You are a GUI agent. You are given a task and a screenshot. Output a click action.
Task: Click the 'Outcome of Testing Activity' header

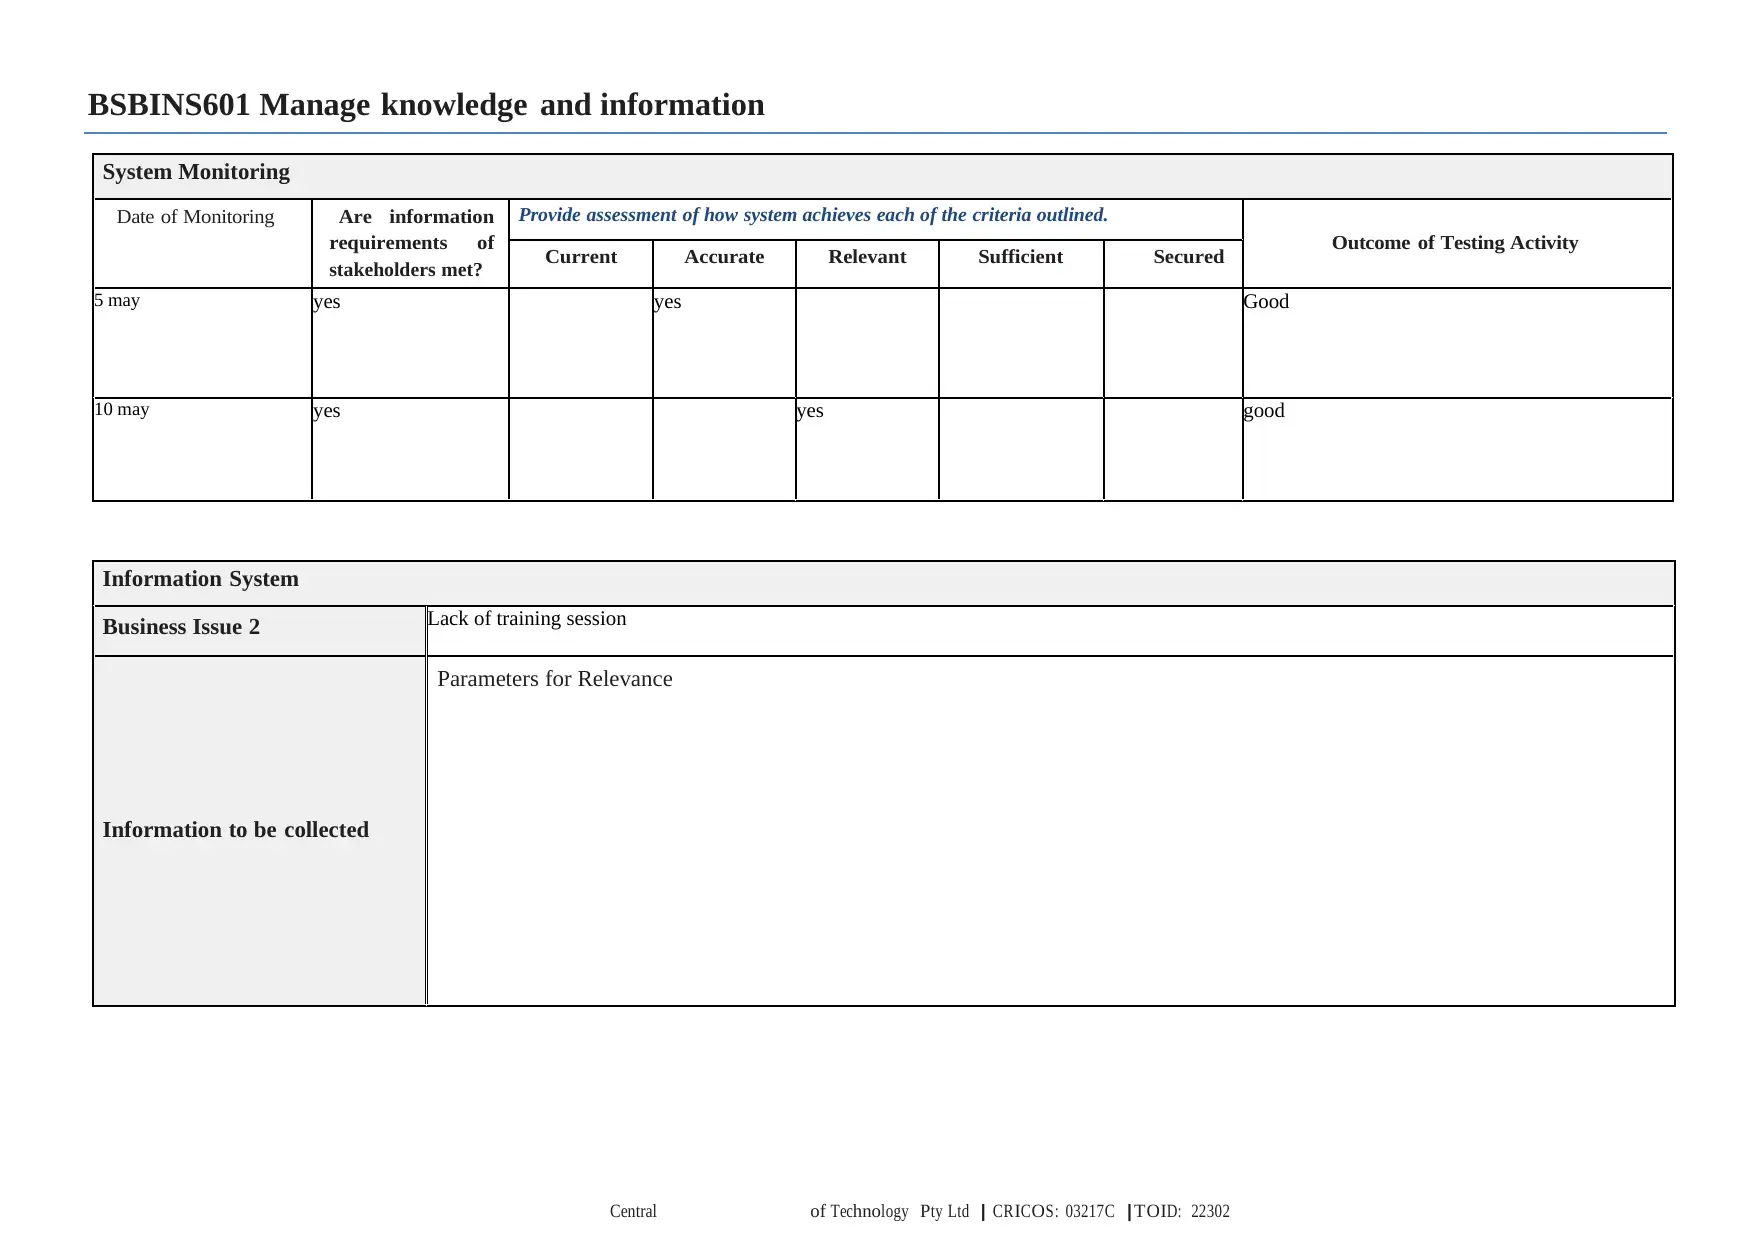pyautogui.click(x=1455, y=243)
